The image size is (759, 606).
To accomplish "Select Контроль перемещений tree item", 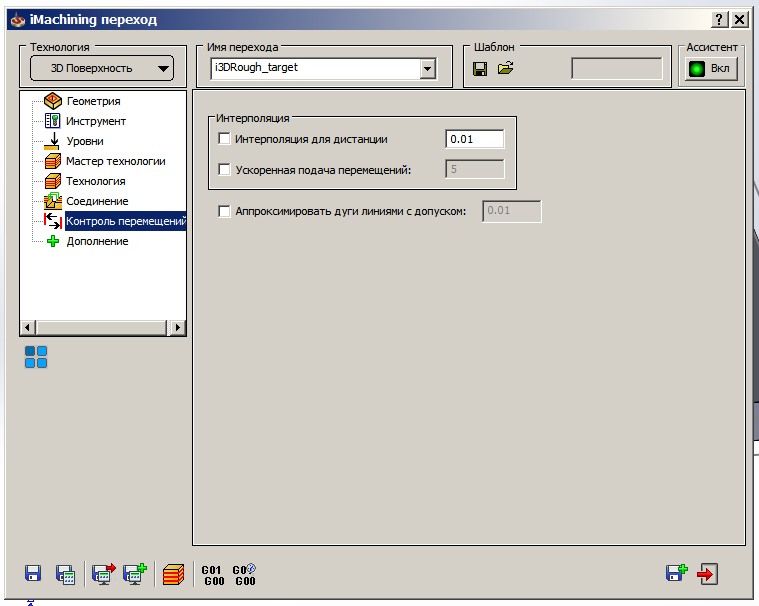I will point(126,221).
